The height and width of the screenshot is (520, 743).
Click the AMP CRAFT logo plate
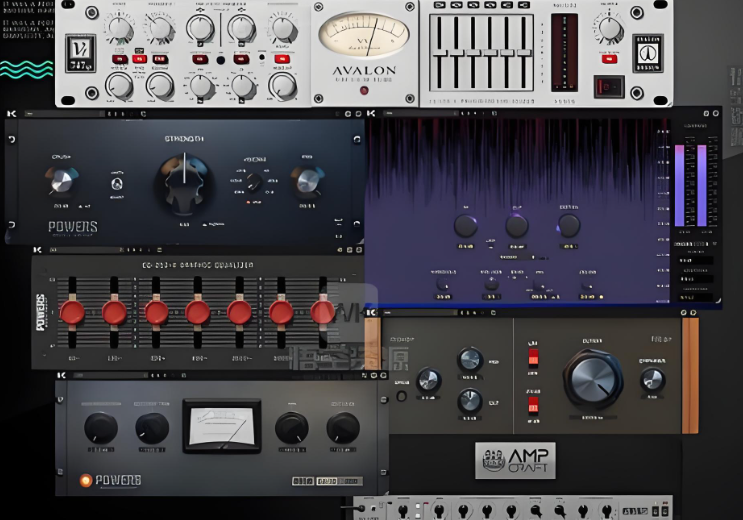(516, 460)
